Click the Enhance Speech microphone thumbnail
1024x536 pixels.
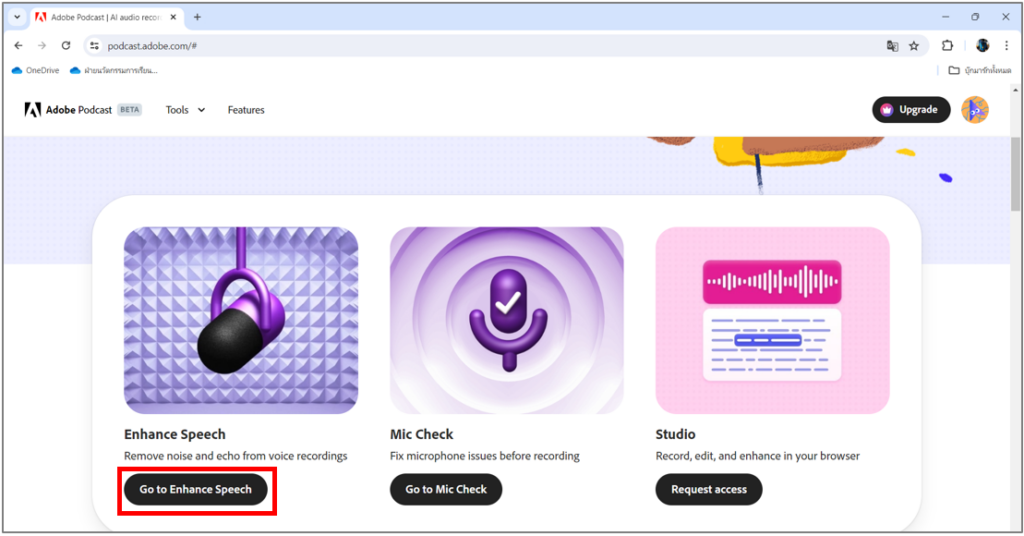pos(241,320)
